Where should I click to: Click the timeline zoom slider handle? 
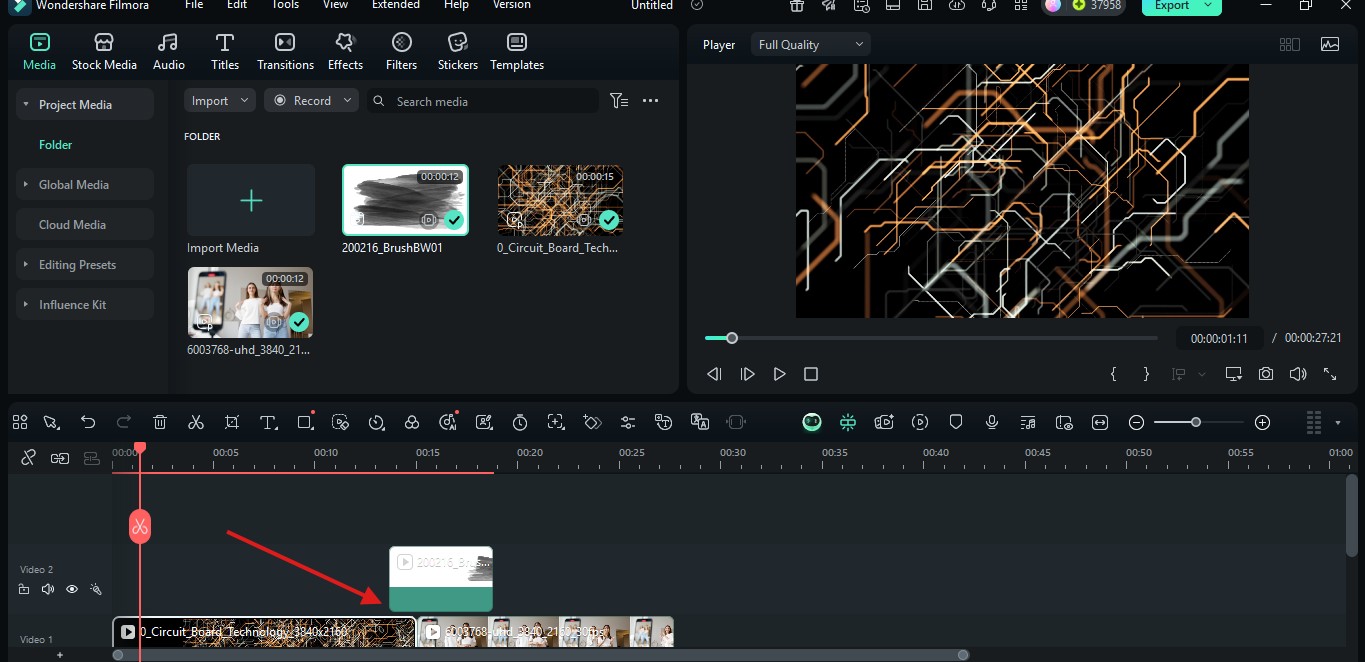(x=1196, y=423)
